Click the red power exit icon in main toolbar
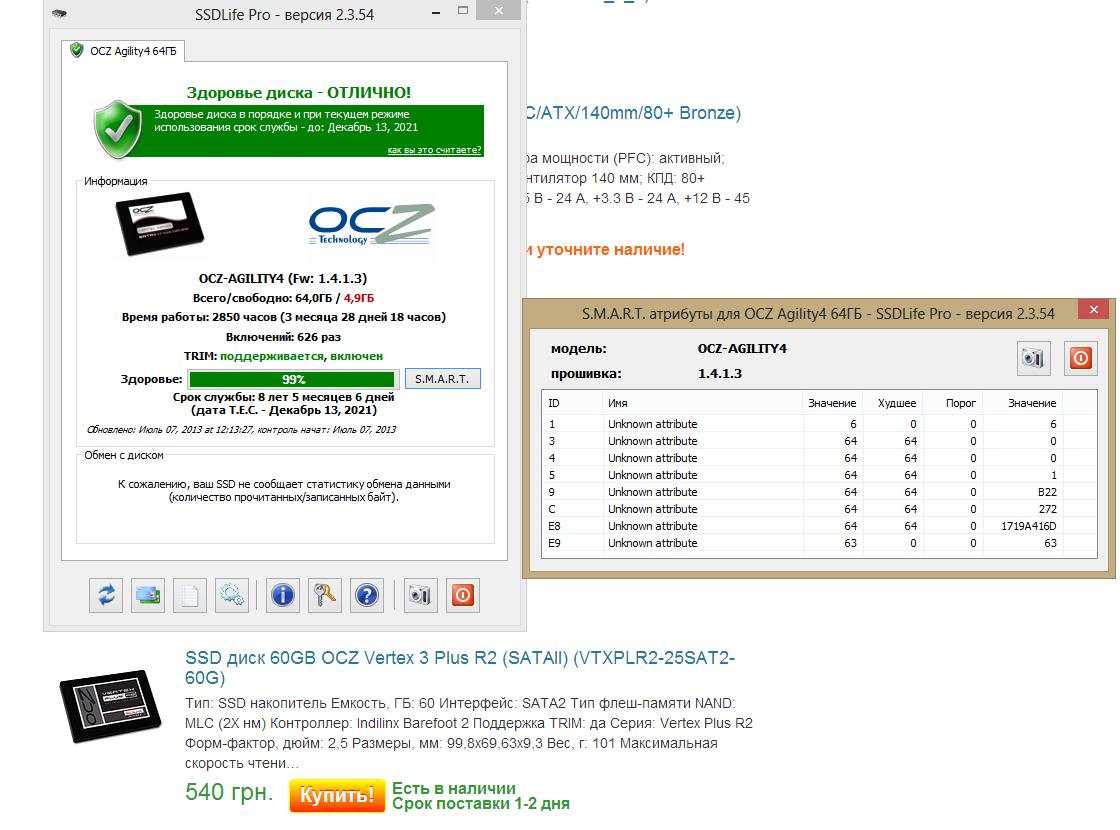 (463, 595)
